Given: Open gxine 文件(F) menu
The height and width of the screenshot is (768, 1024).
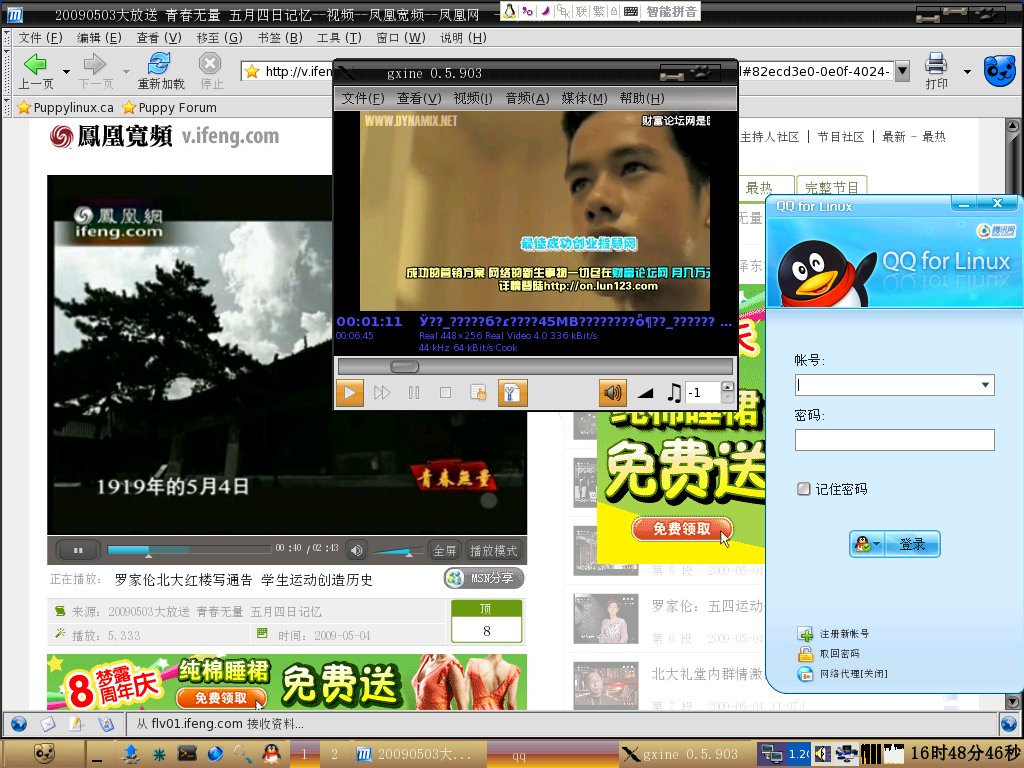Looking at the screenshot, I should click(362, 98).
